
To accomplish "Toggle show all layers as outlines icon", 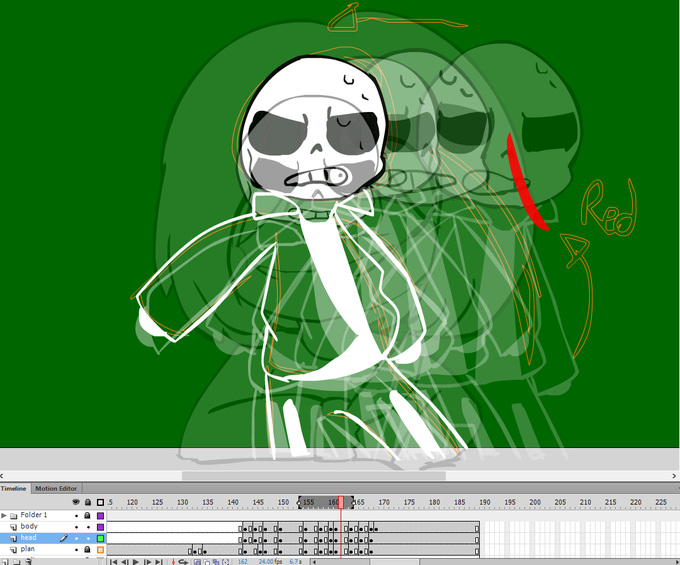I will [100, 502].
